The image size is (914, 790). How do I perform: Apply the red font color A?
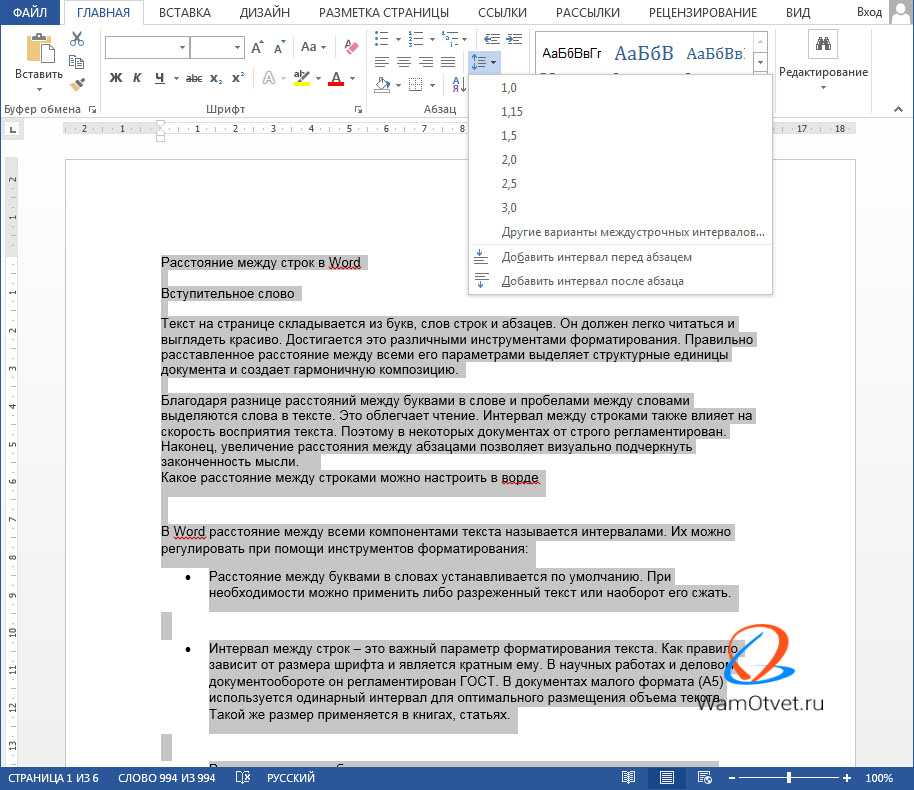point(336,78)
